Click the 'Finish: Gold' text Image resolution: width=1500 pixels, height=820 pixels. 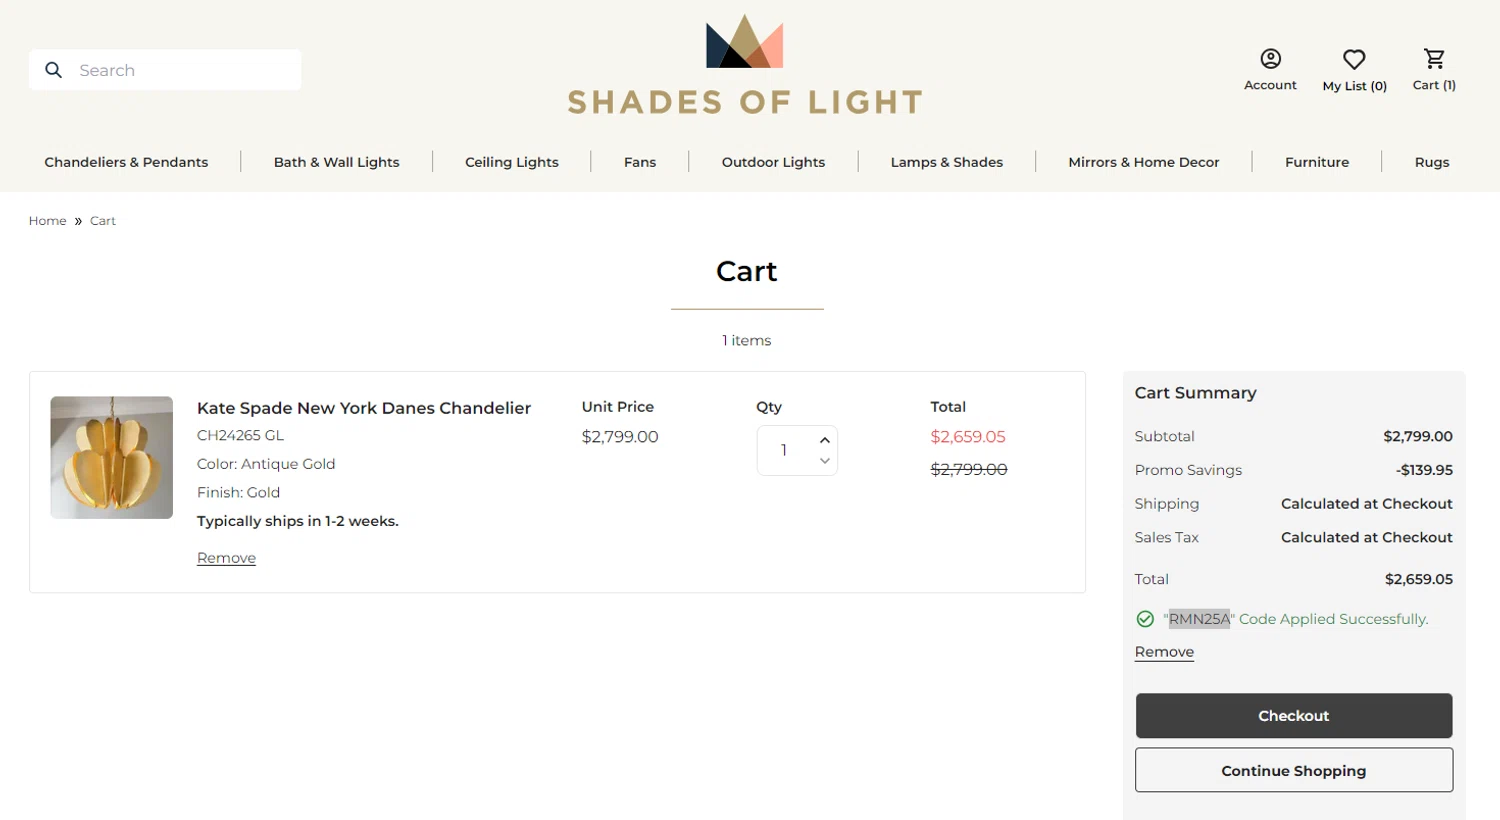[x=239, y=492]
